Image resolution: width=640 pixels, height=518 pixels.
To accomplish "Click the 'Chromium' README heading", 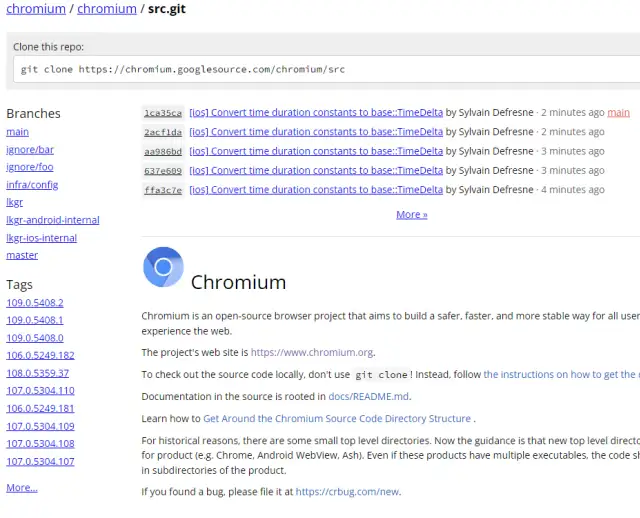I will [238, 282].
